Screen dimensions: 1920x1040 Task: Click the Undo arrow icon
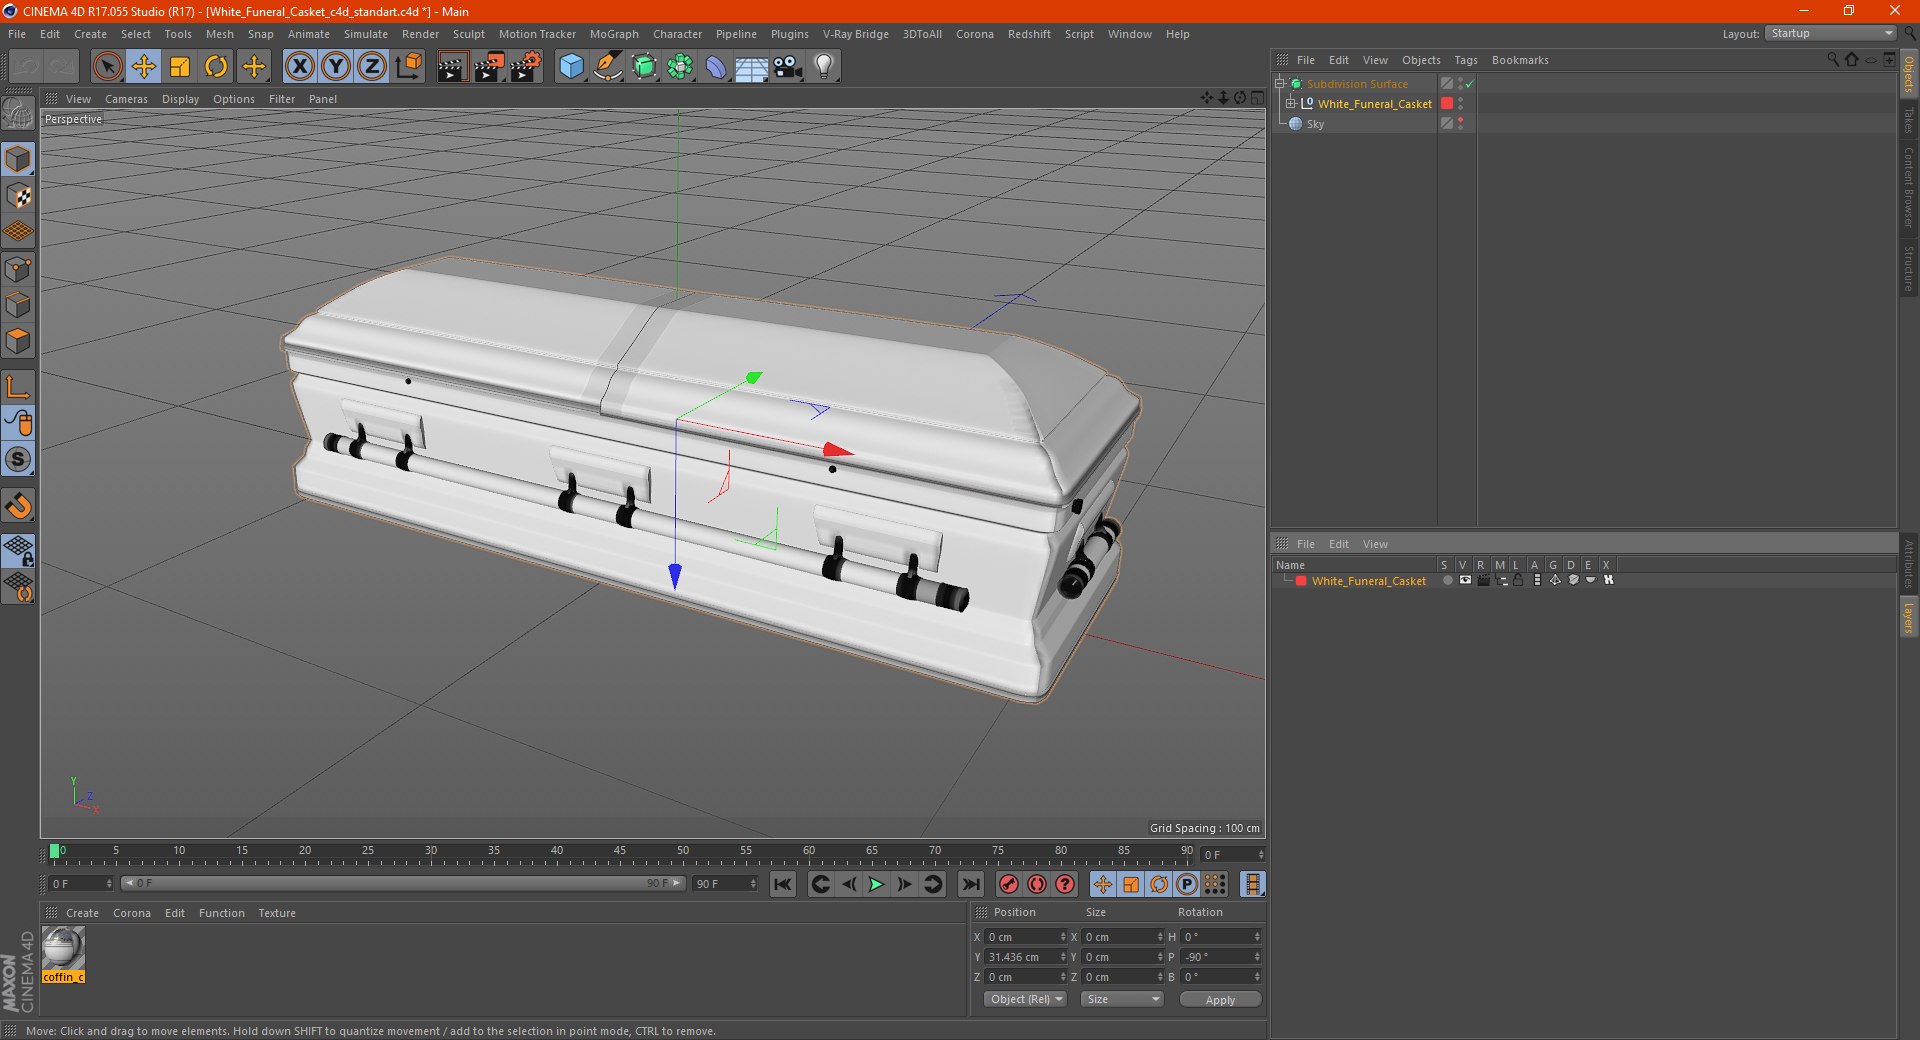[x=26, y=67]
